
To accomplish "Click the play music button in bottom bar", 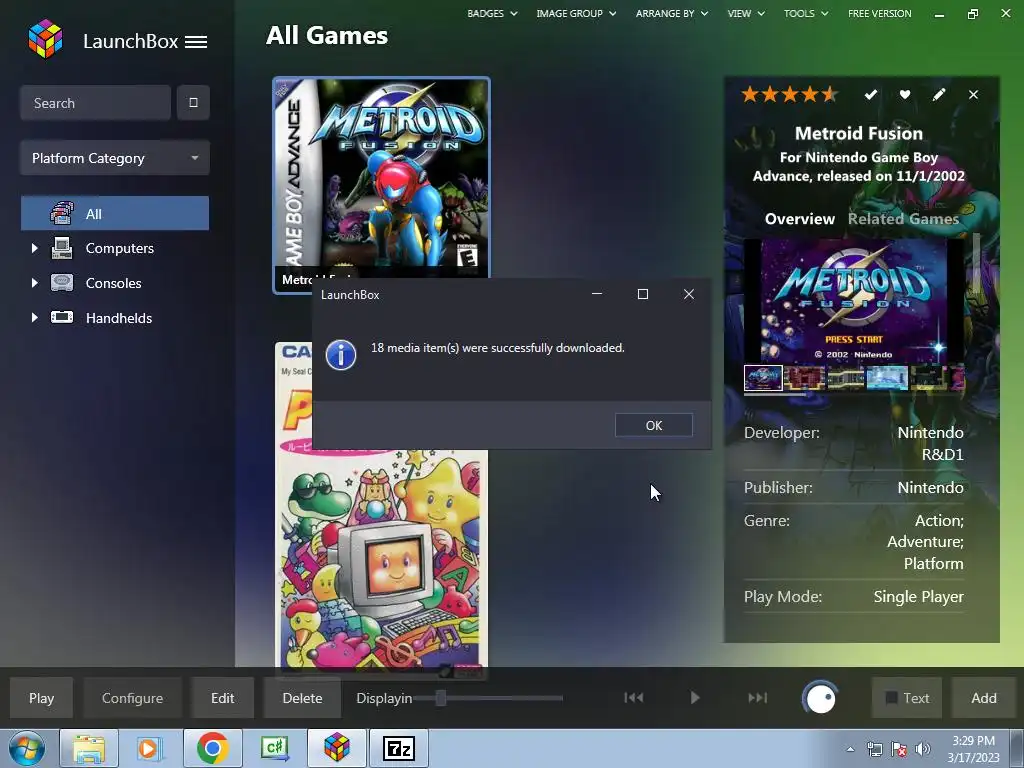I will (x=695, y=697).
